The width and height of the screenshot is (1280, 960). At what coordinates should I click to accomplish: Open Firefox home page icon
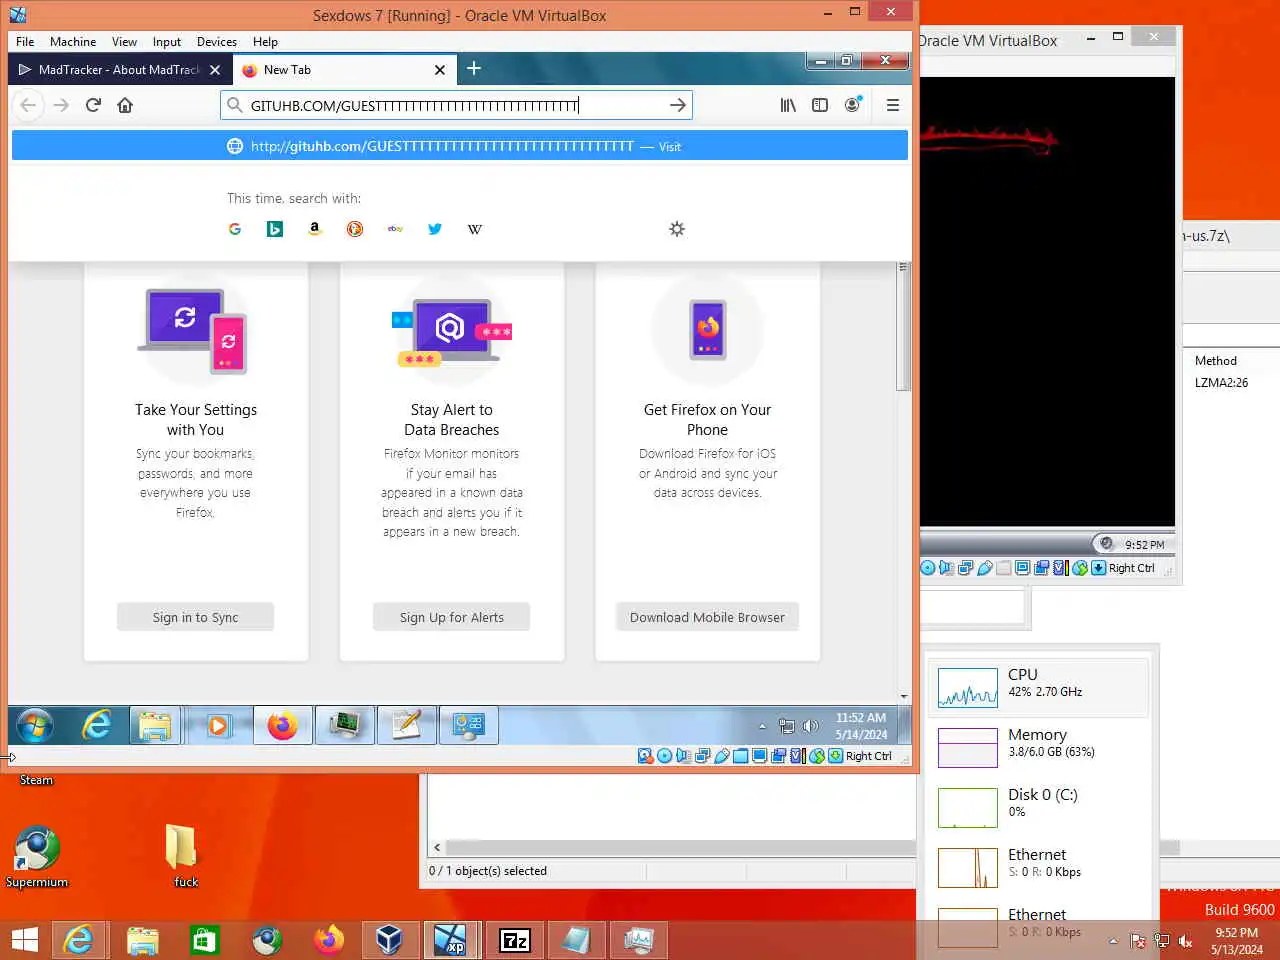coord(125,105)
